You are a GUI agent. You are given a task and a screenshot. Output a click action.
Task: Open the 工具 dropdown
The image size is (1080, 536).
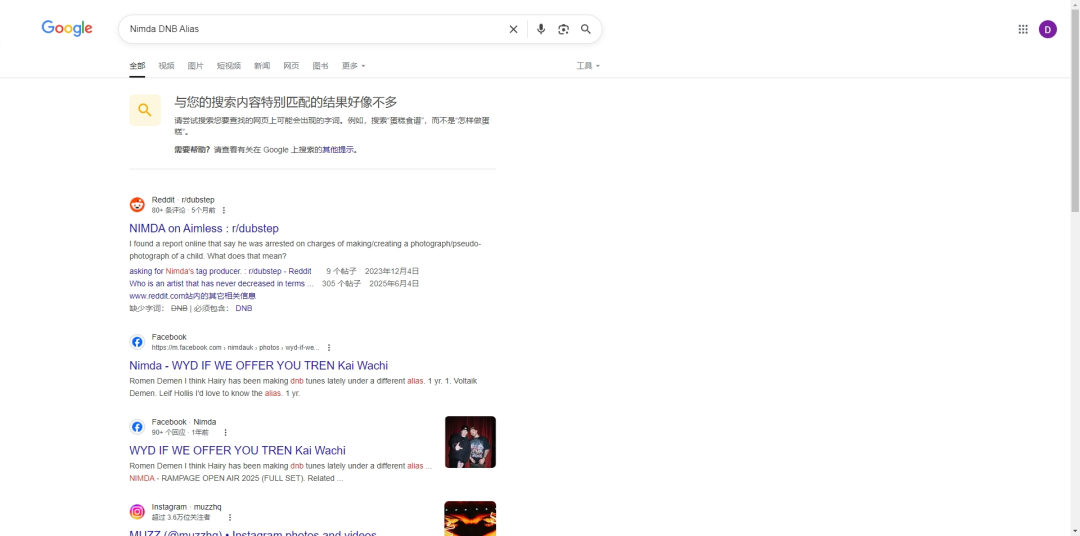click(588, 65)
